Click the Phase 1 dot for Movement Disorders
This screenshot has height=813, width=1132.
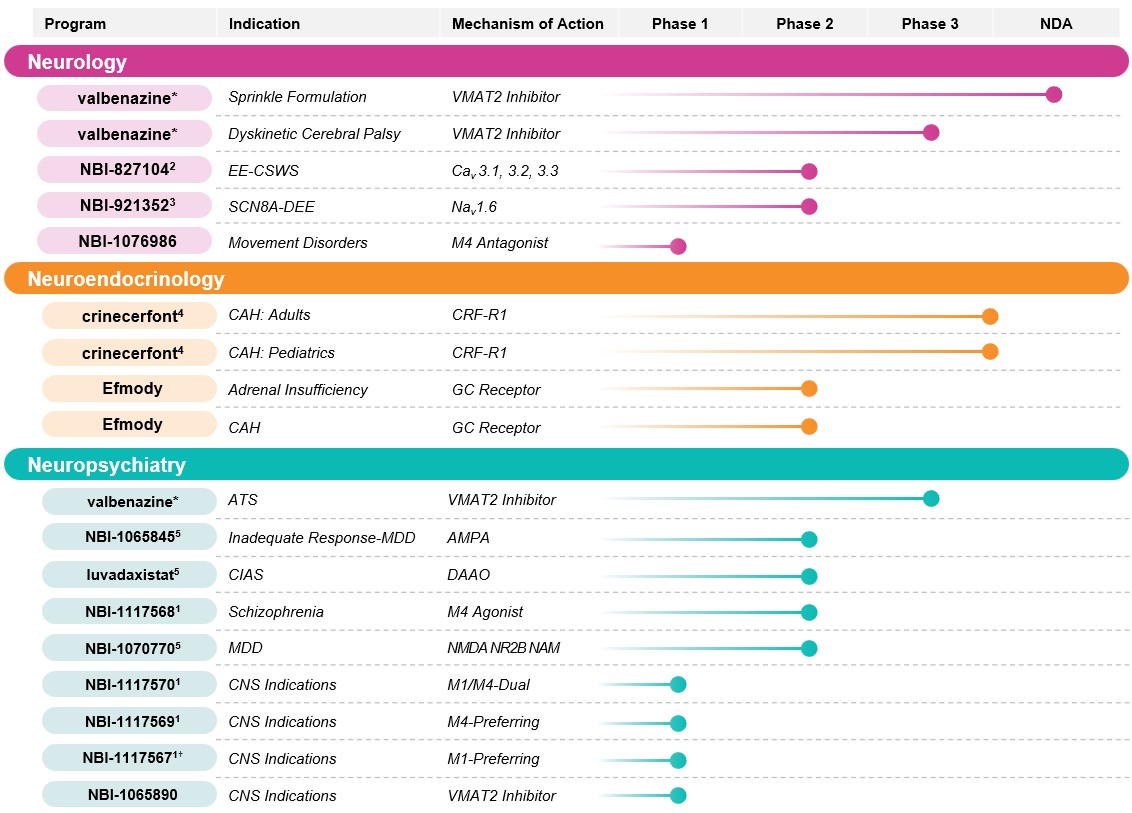click(678, 246)
